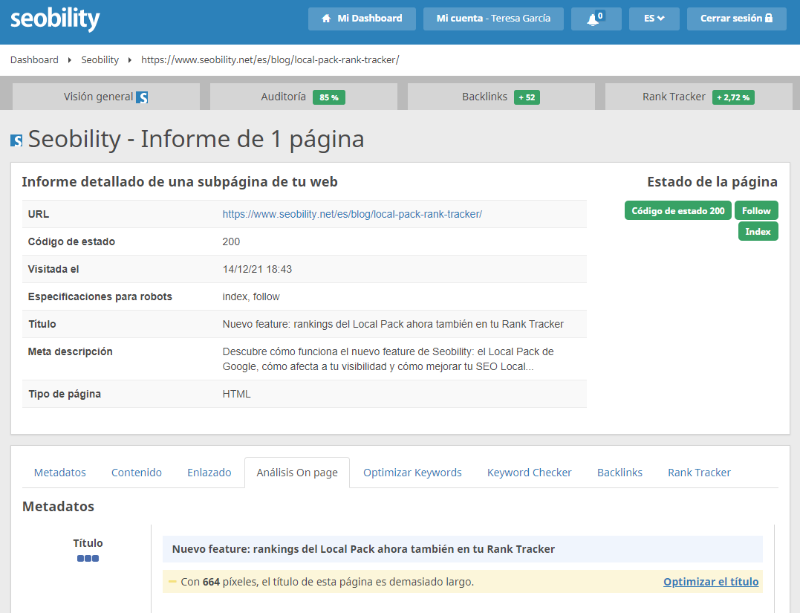Switch to Auditoría tab
The height and width of the screenshot is (613, 800).
click(x=303, y=96)
